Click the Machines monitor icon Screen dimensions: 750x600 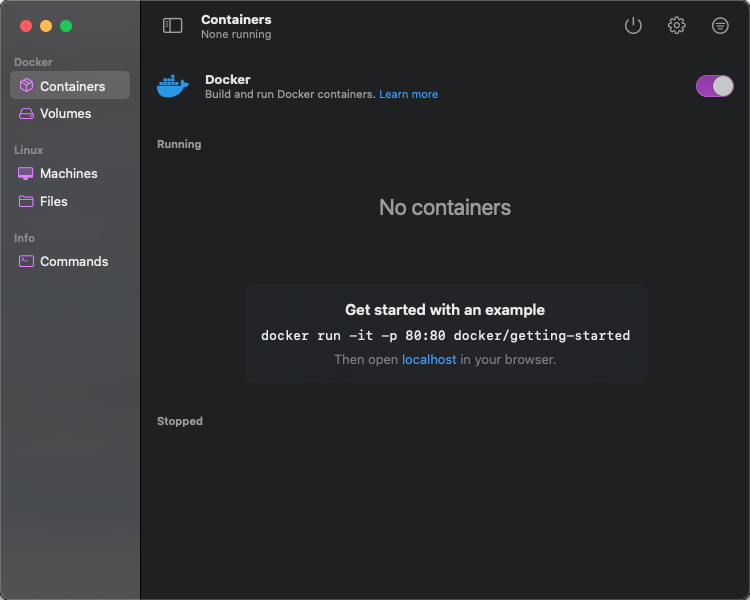26,174
